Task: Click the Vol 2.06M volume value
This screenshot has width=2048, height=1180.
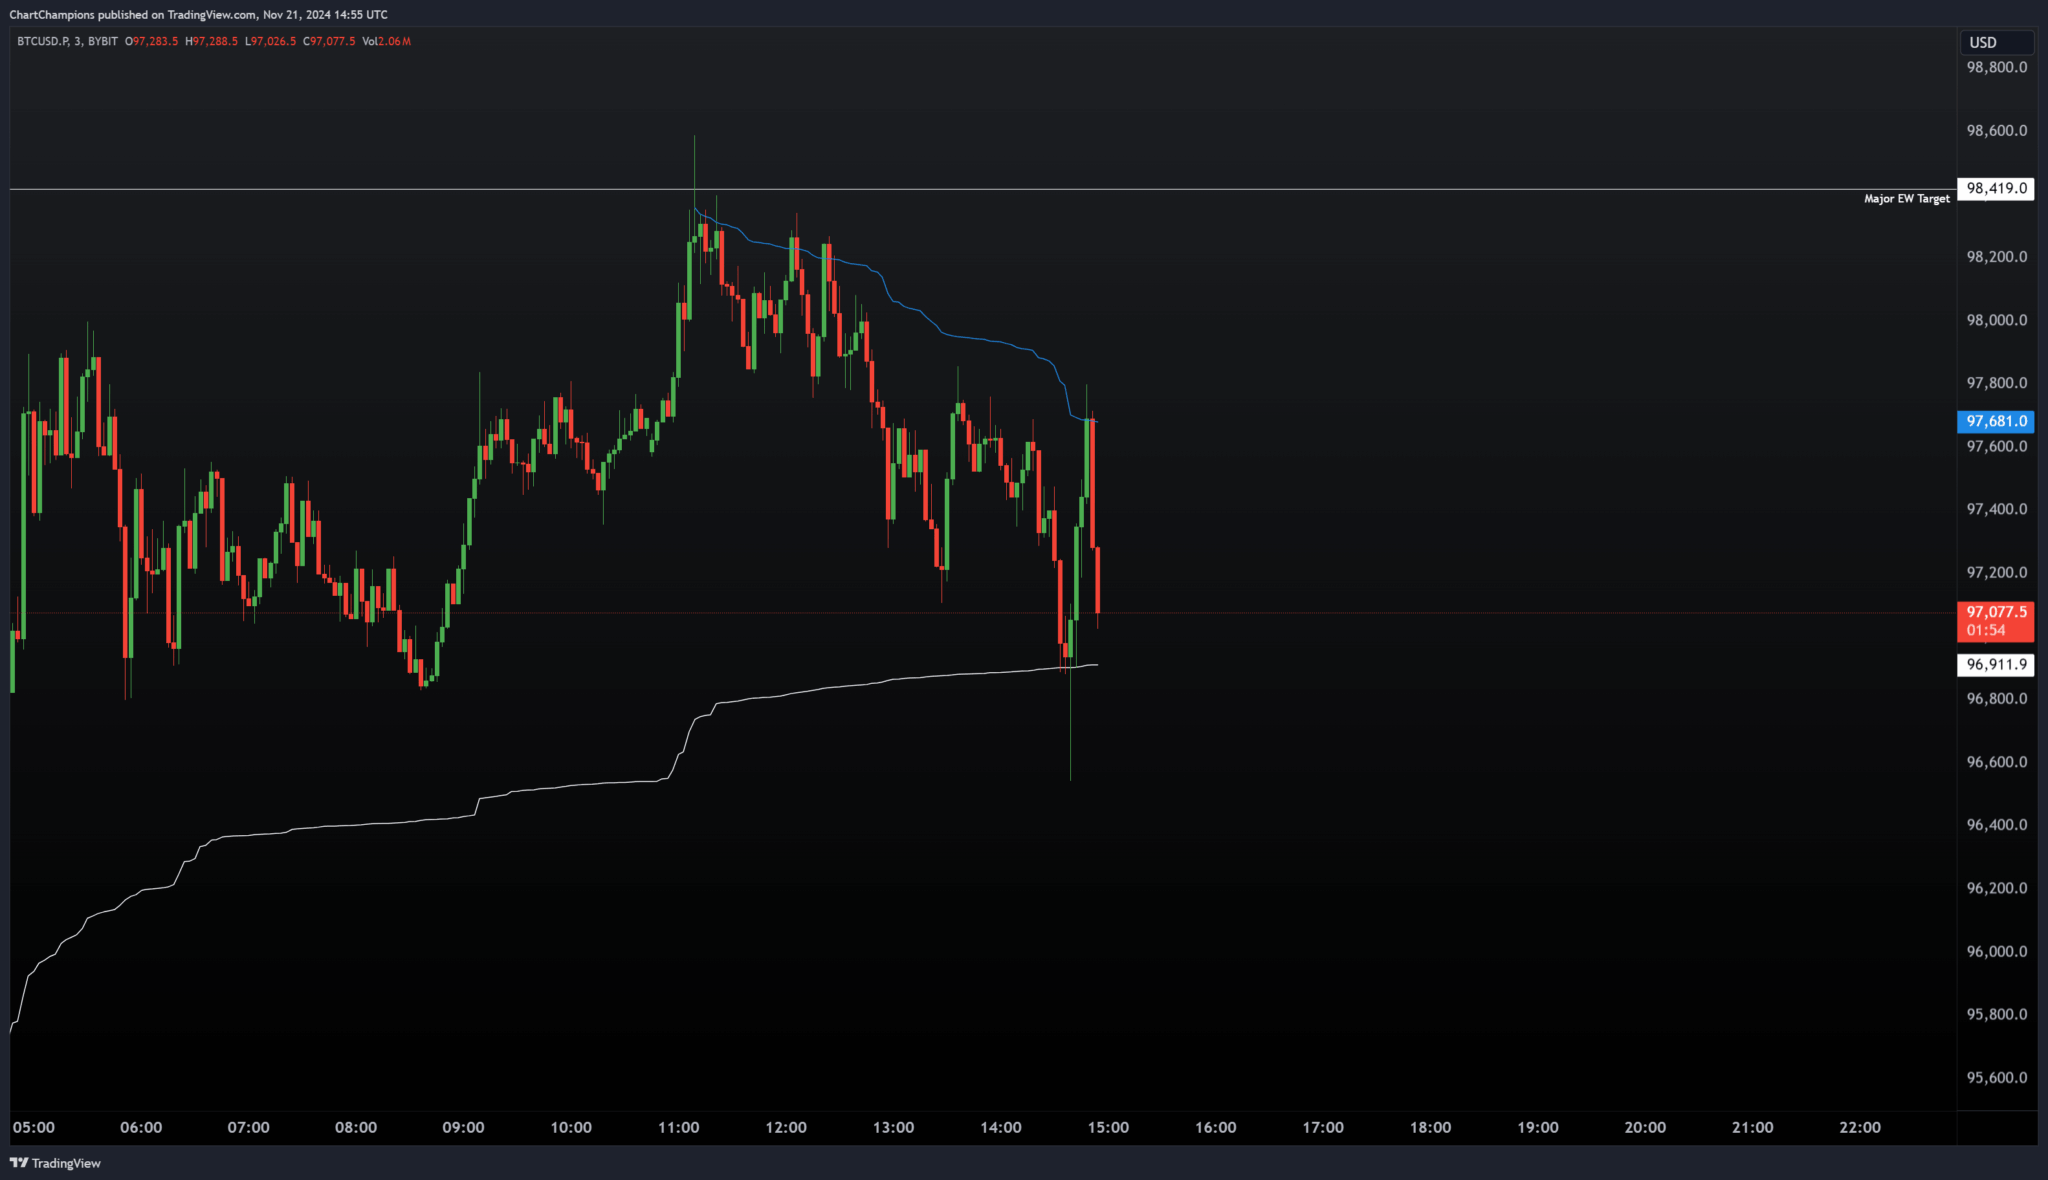Action: [x=389, y=42]
